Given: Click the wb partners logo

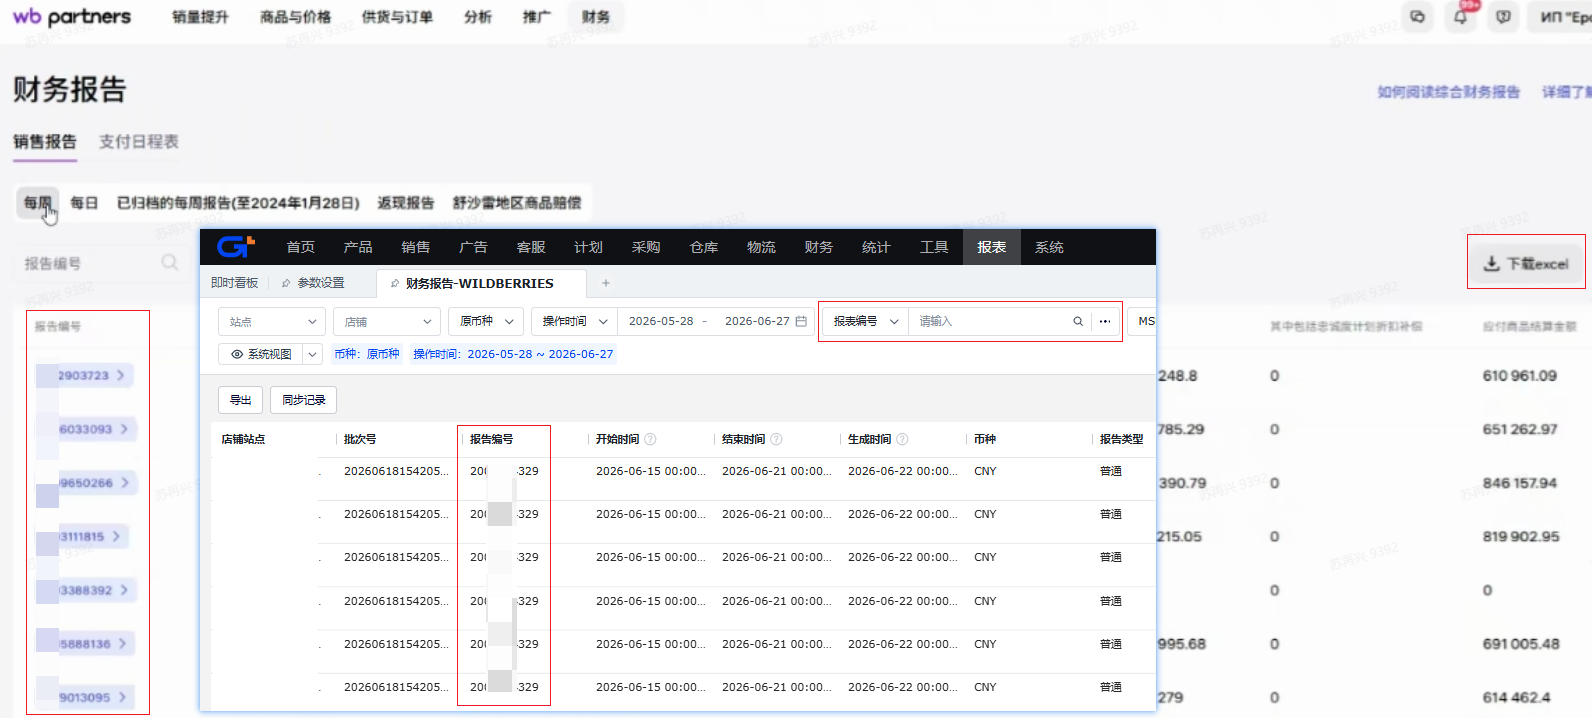Looking at the screenshot, I should 72,17.
